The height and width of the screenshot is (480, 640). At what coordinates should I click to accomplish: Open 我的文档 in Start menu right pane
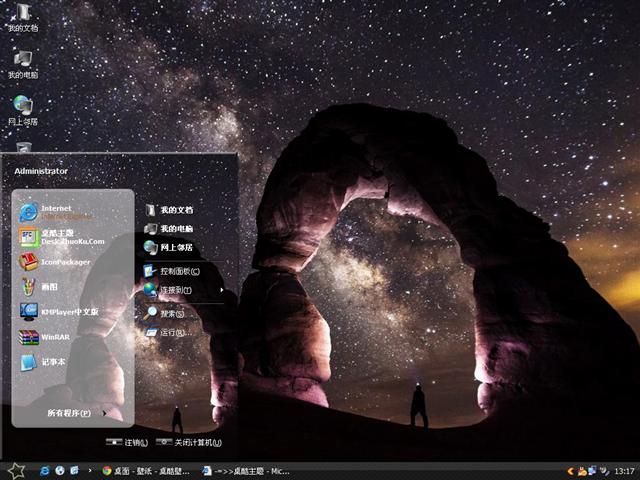[x=169, y=210]
